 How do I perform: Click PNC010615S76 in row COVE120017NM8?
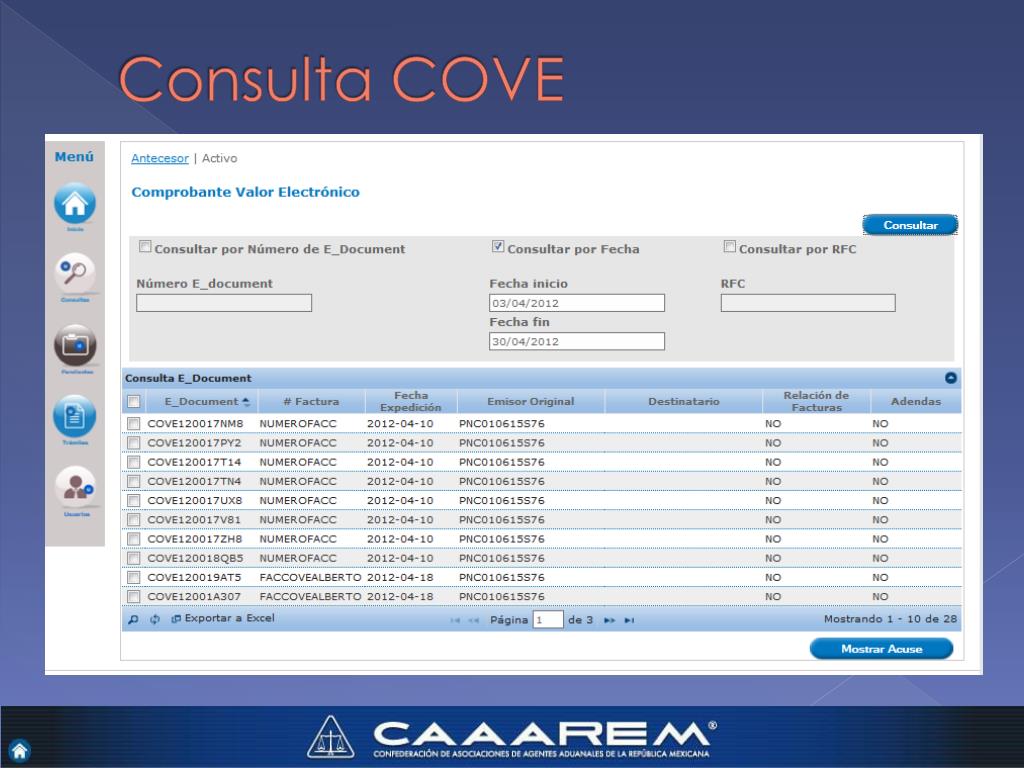[502, 424]
